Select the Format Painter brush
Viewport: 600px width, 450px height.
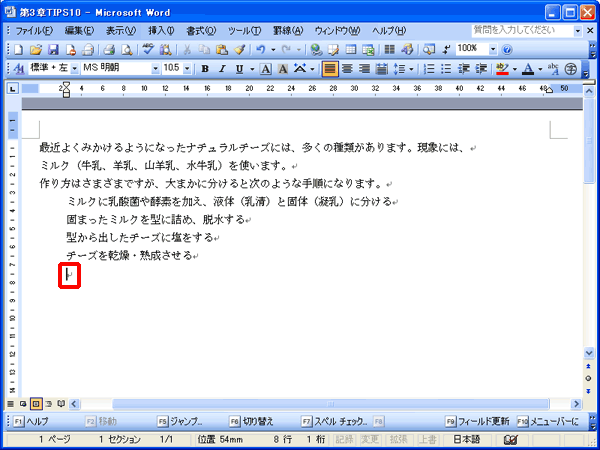click(240, 49)
